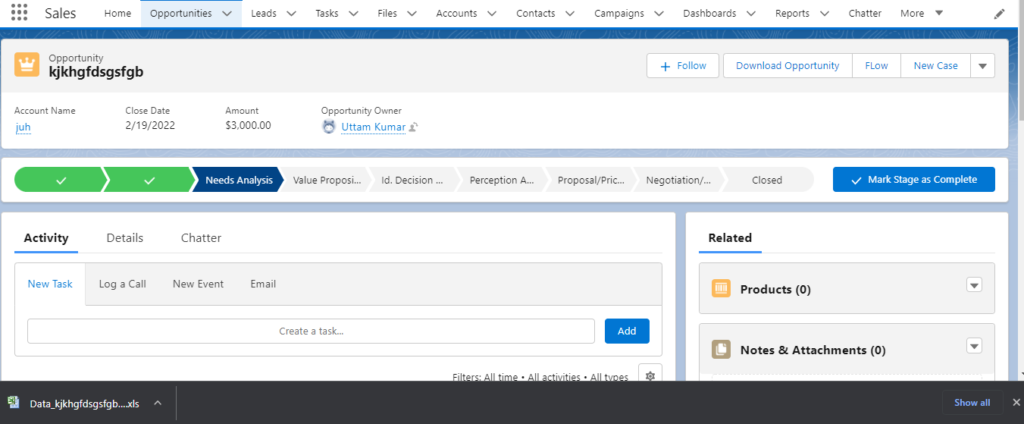Image resolution: width=1024 pixels, height=424 pixels.
Task: Open the Chatter navigation tab
Action: 865,13
